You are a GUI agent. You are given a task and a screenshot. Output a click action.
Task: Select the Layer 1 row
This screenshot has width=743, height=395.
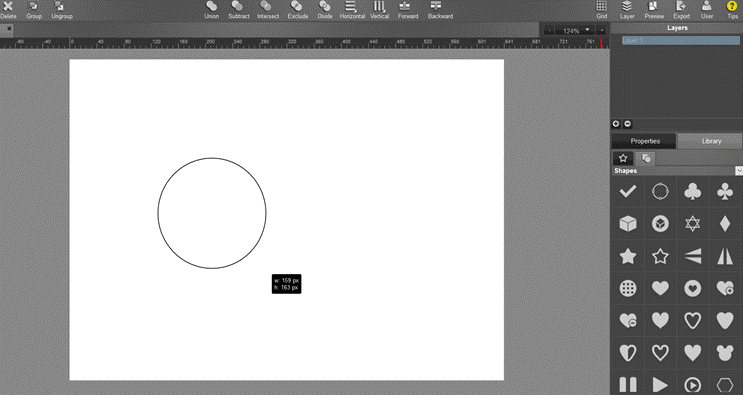coord(680,41)
